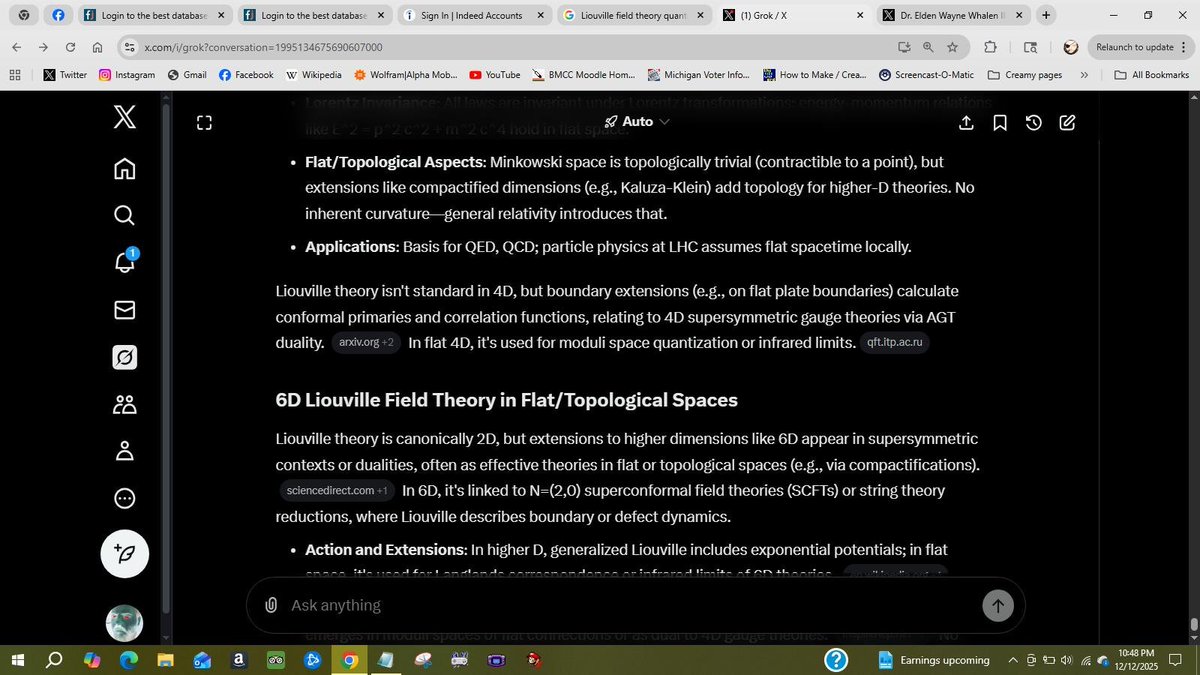Click Relaunch to update button

[1140, 47]
